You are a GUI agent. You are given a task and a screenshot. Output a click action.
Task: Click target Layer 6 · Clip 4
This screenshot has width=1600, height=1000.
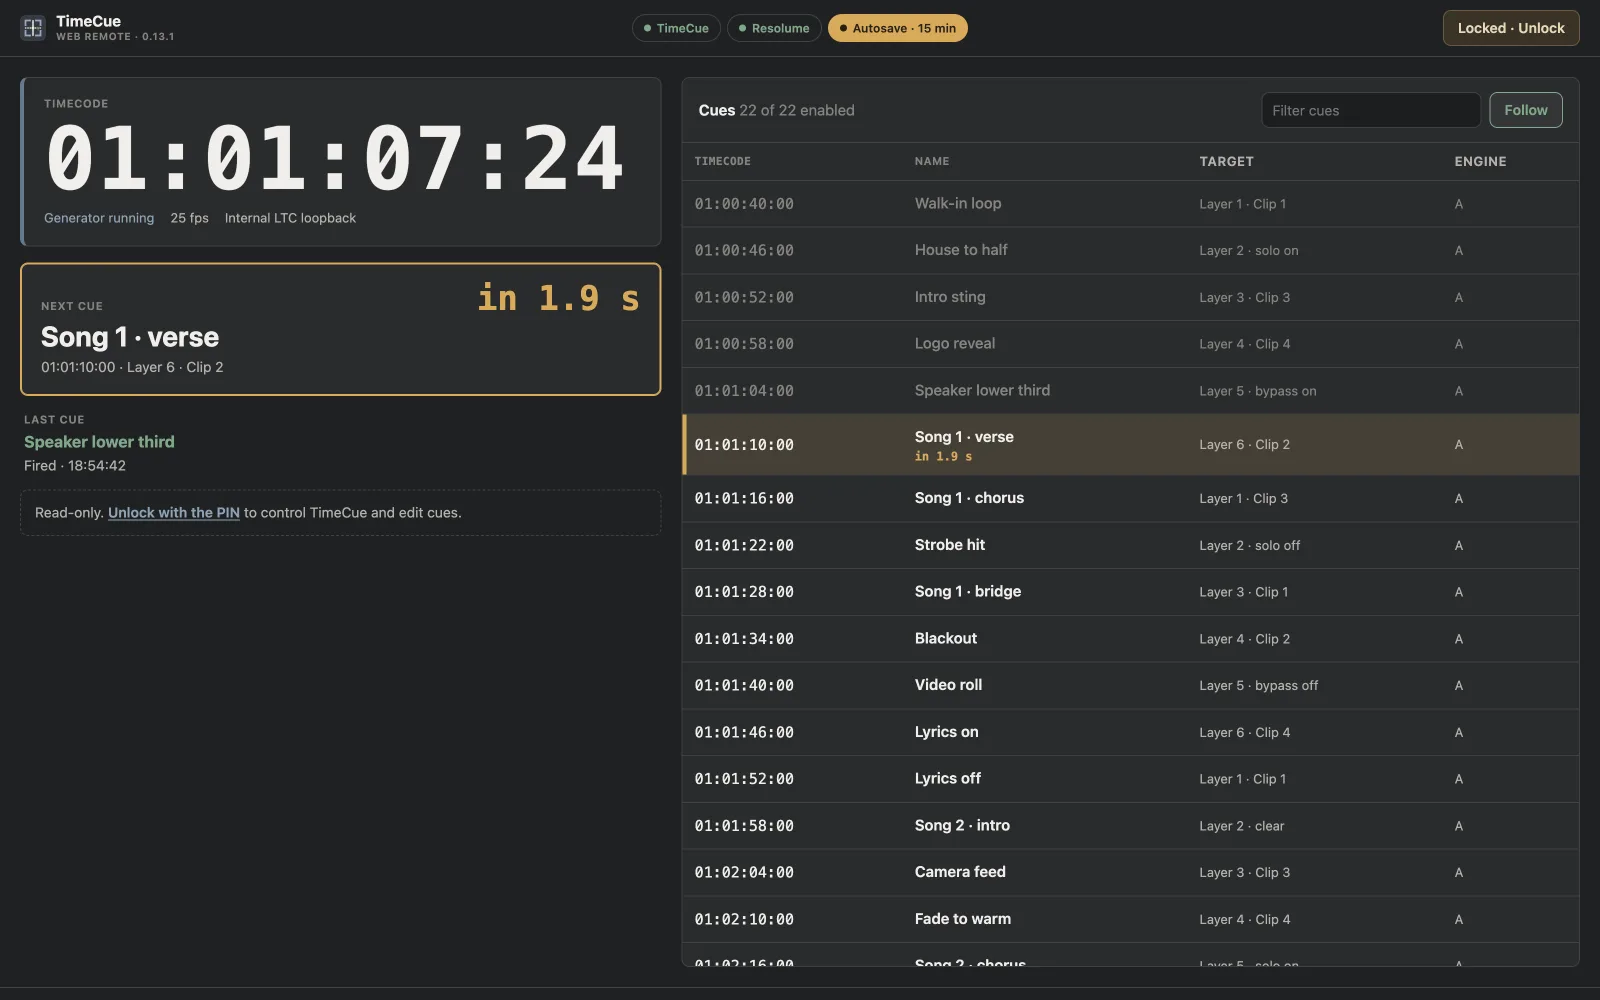pyautogui.click(x=1244, y=732)
